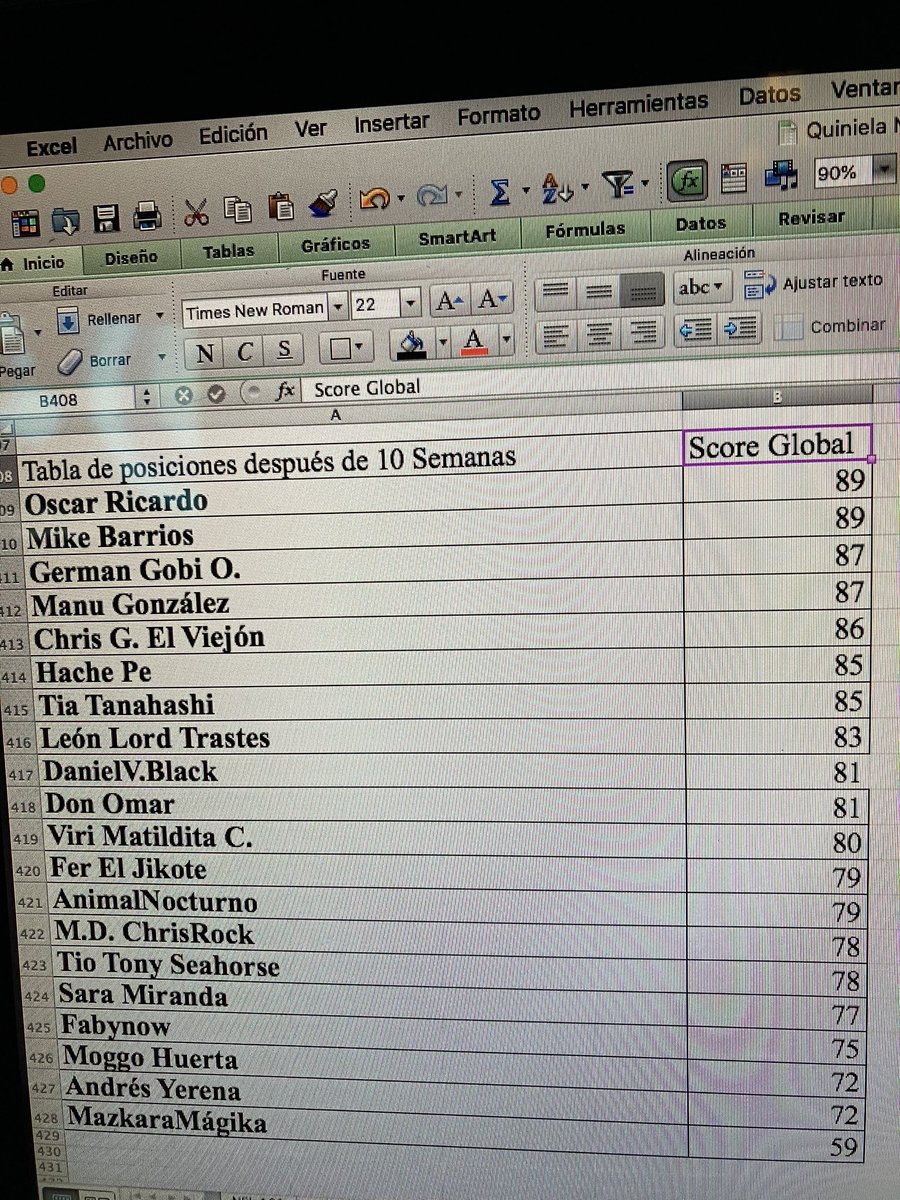Toggle align text left button

556,335
